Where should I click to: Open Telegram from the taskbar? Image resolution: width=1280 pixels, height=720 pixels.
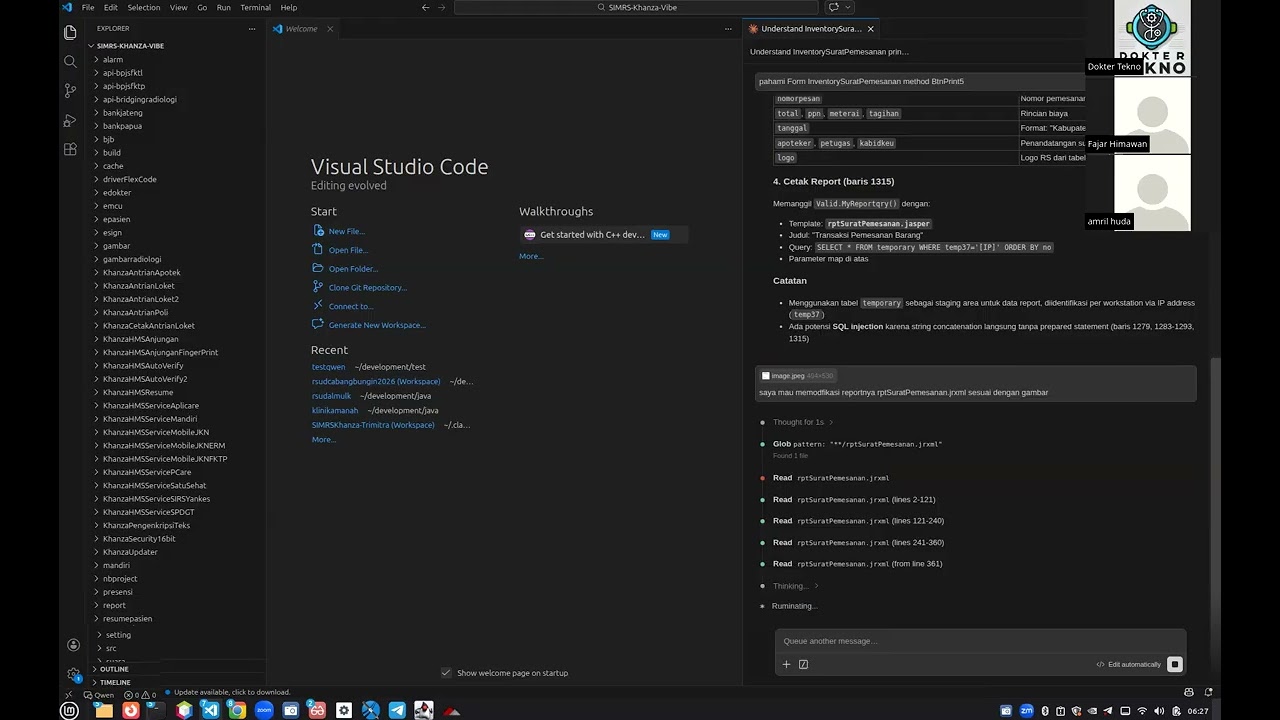coord(397,710)
